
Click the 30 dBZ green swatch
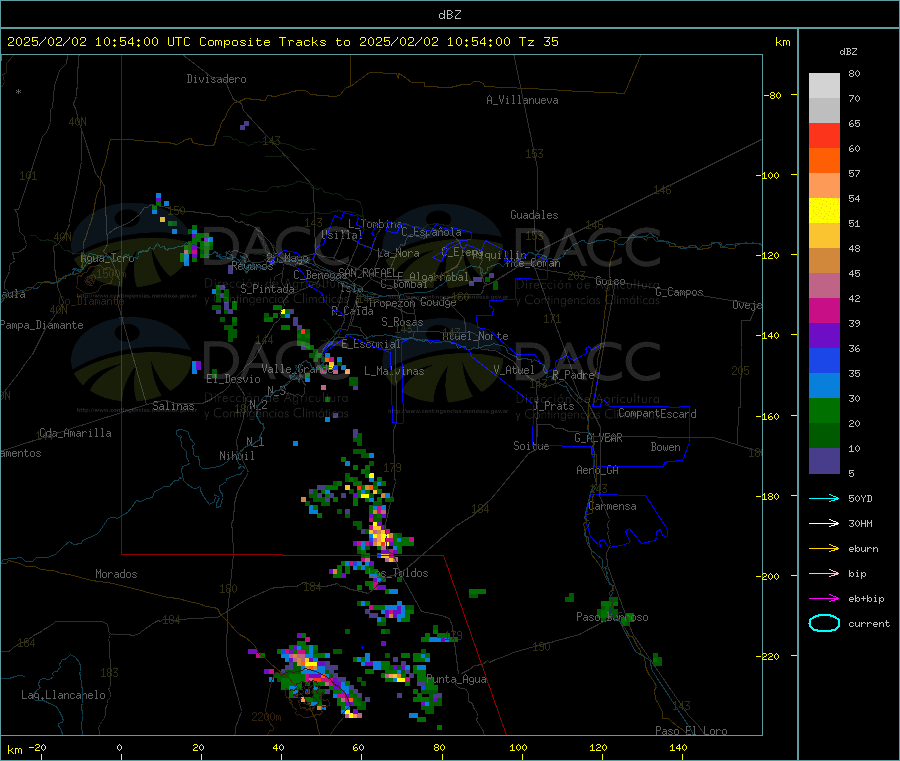(x=824, y=411)
